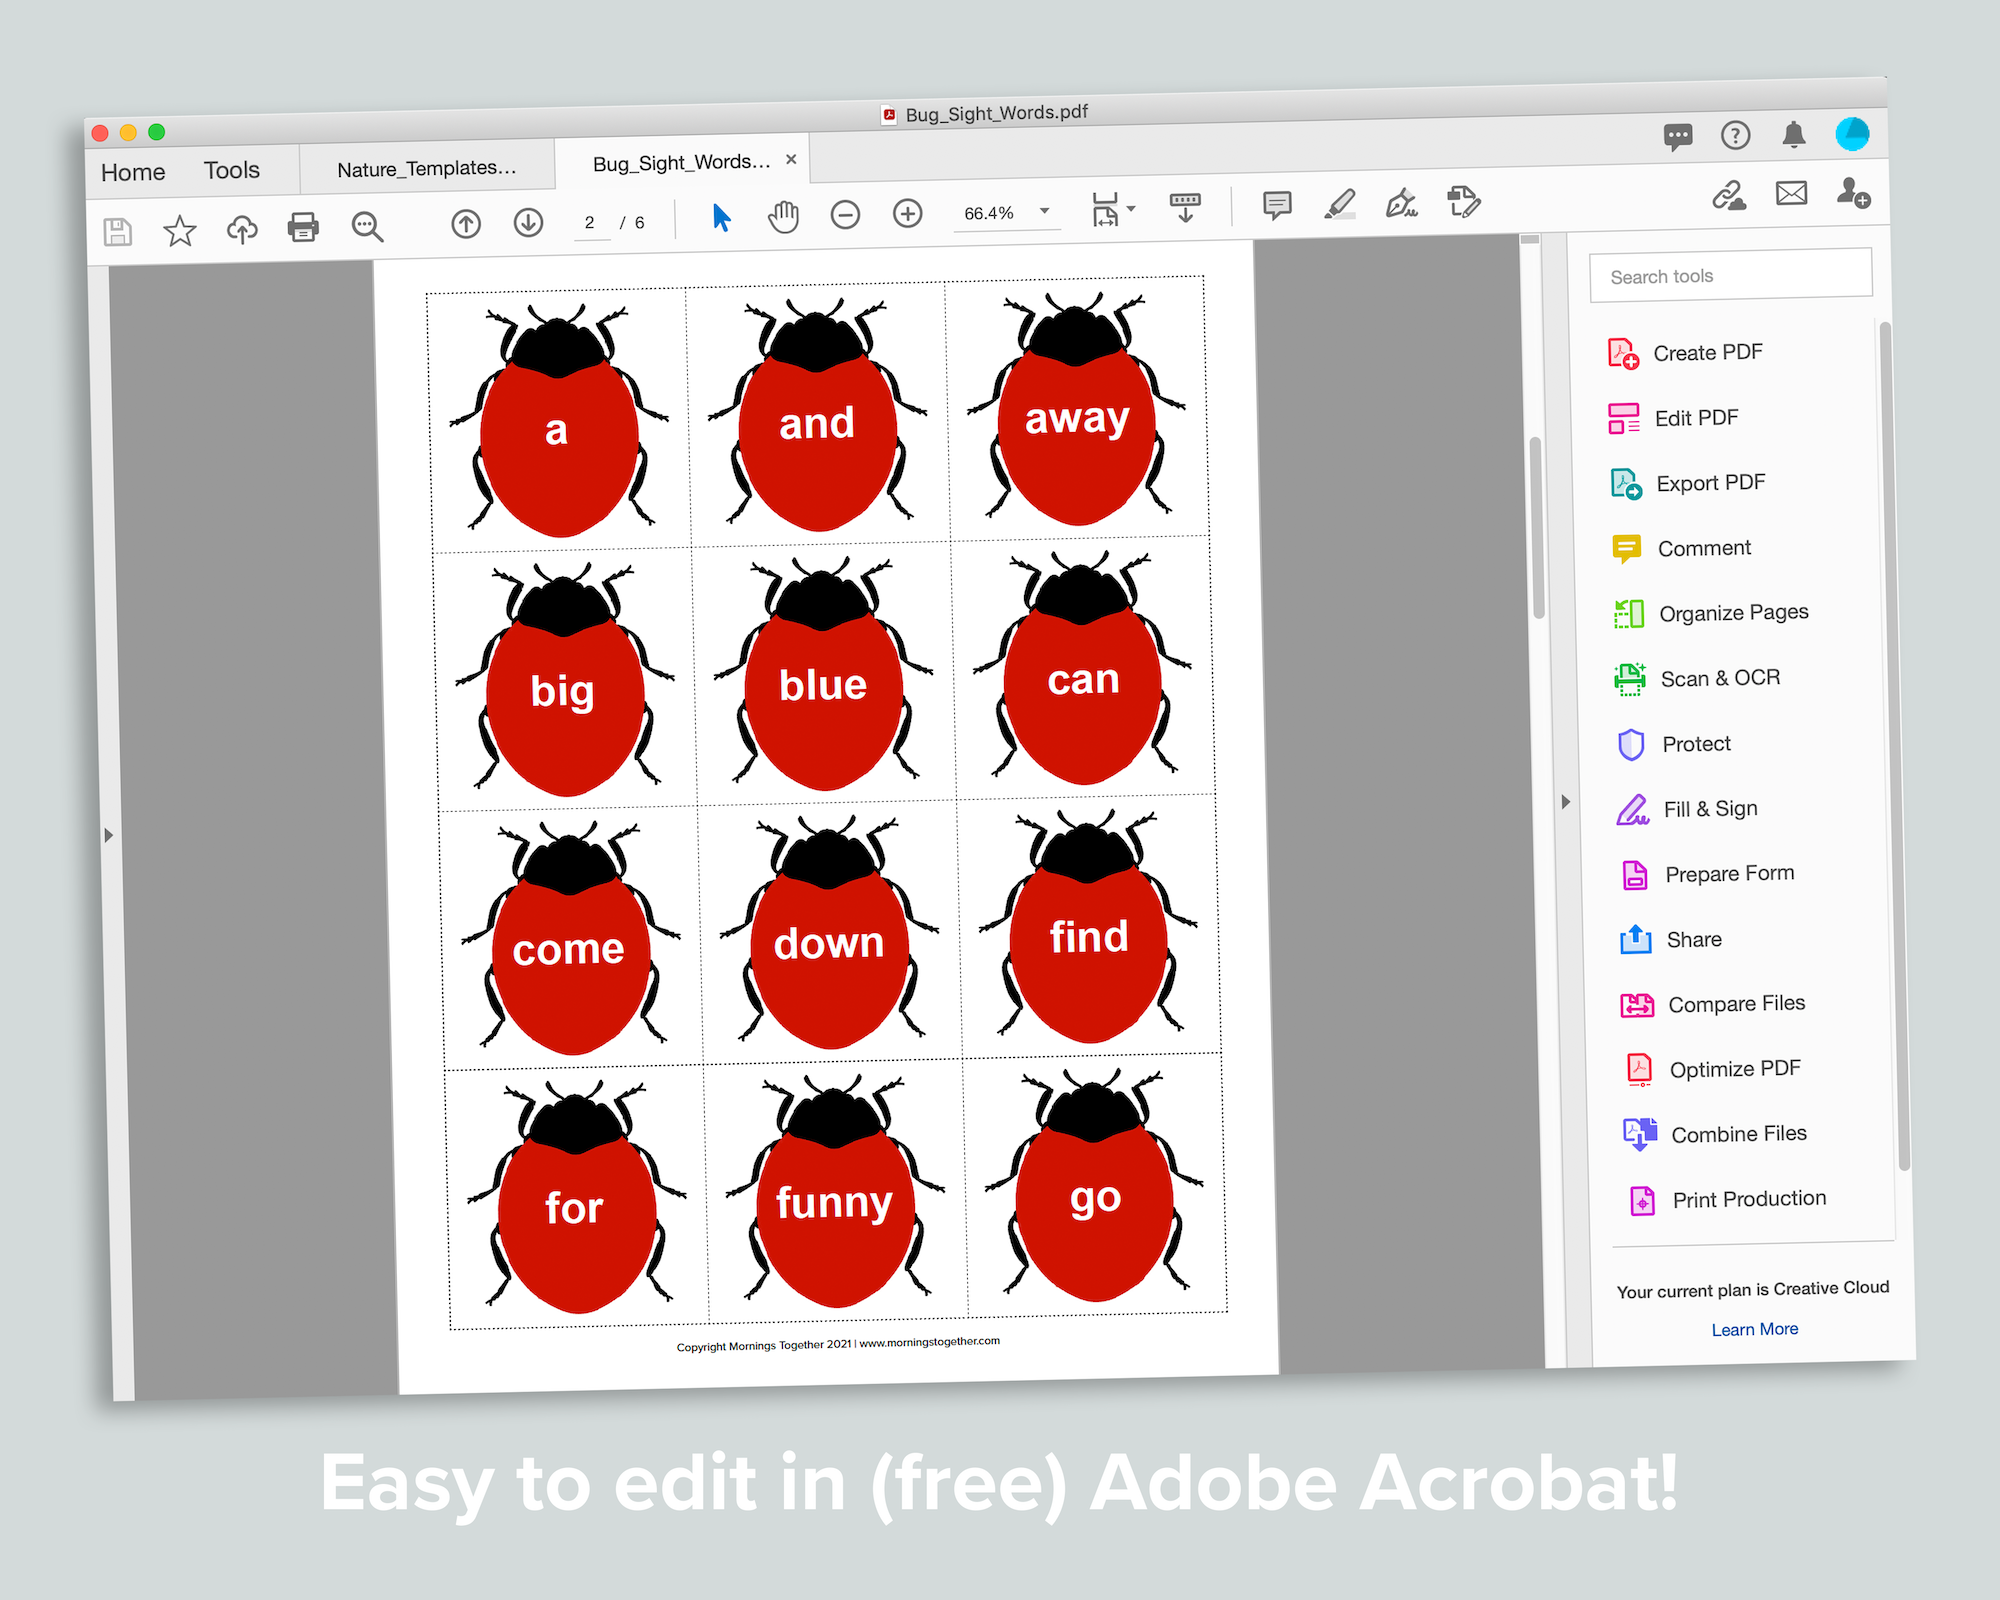Open the Prepare Form tool
Screen dimensions: 2000x1600
coord(1707,874)
